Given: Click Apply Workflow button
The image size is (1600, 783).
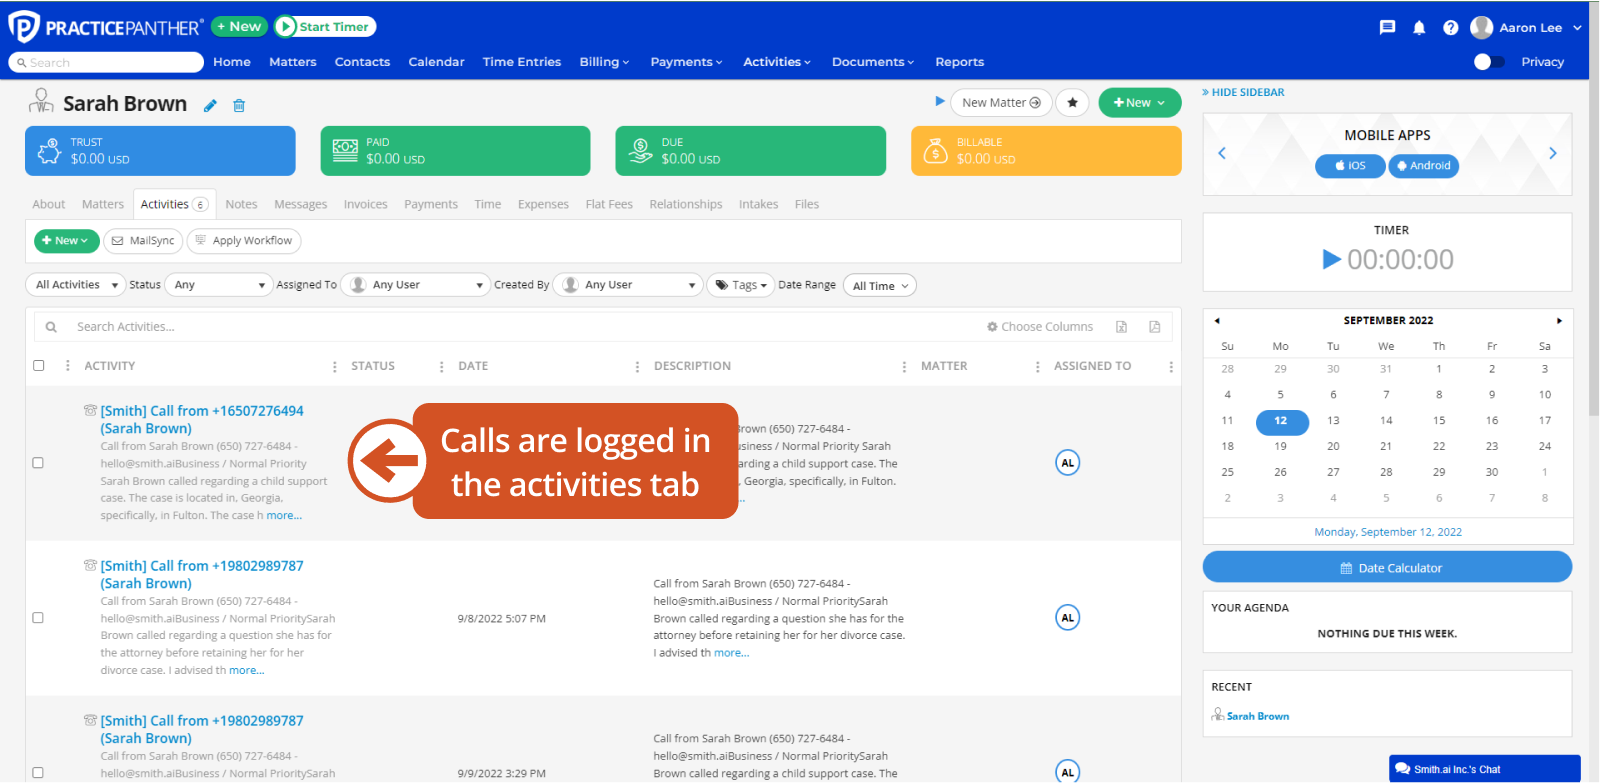Looking at the screenshot, I should coord(244,241).
